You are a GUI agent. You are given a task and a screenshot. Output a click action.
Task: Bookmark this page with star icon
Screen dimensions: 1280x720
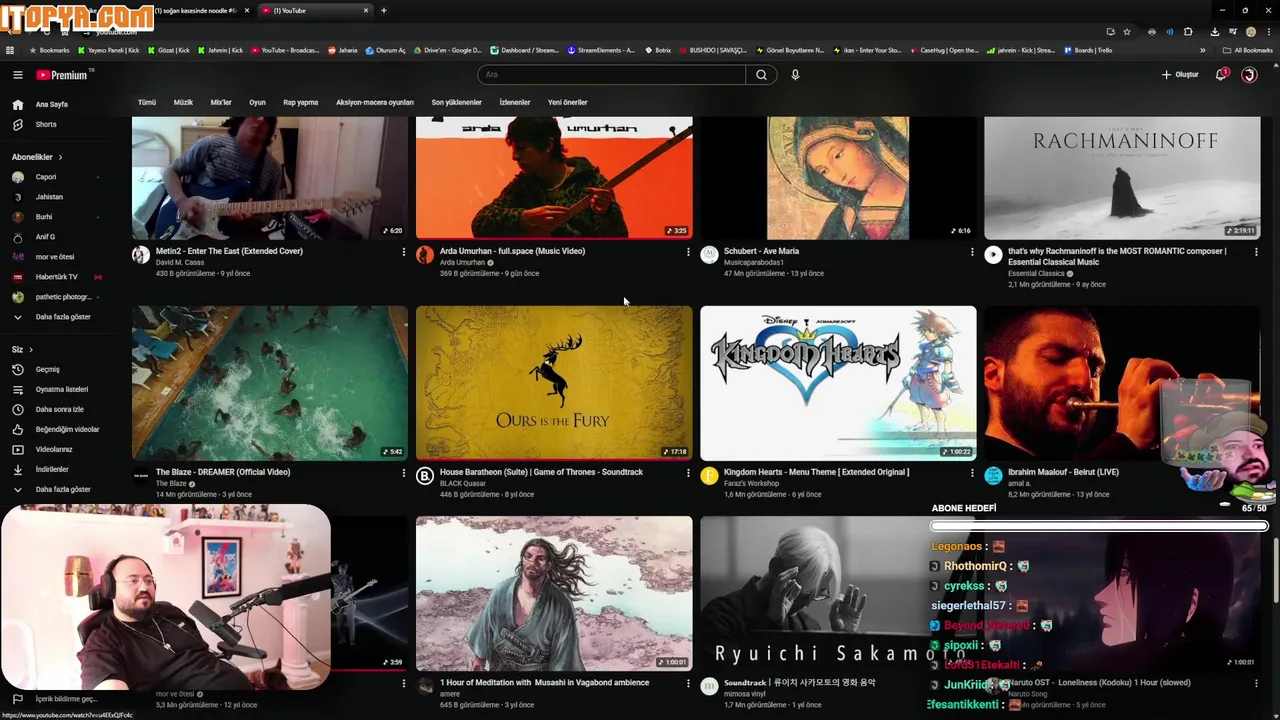[x=1127, y=31]
